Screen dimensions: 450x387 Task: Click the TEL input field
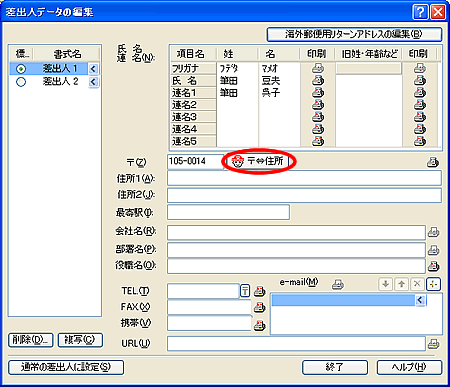coord(203,291)
